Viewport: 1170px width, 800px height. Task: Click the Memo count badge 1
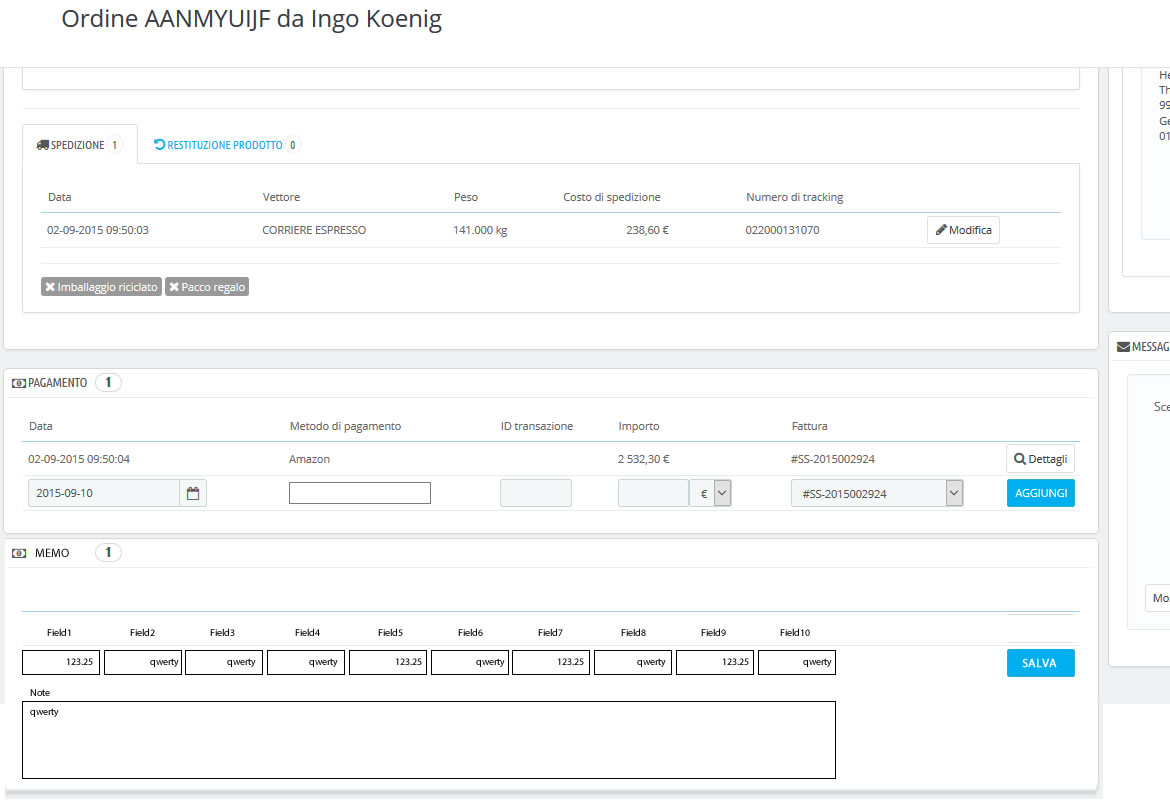(x=108, y=553)
